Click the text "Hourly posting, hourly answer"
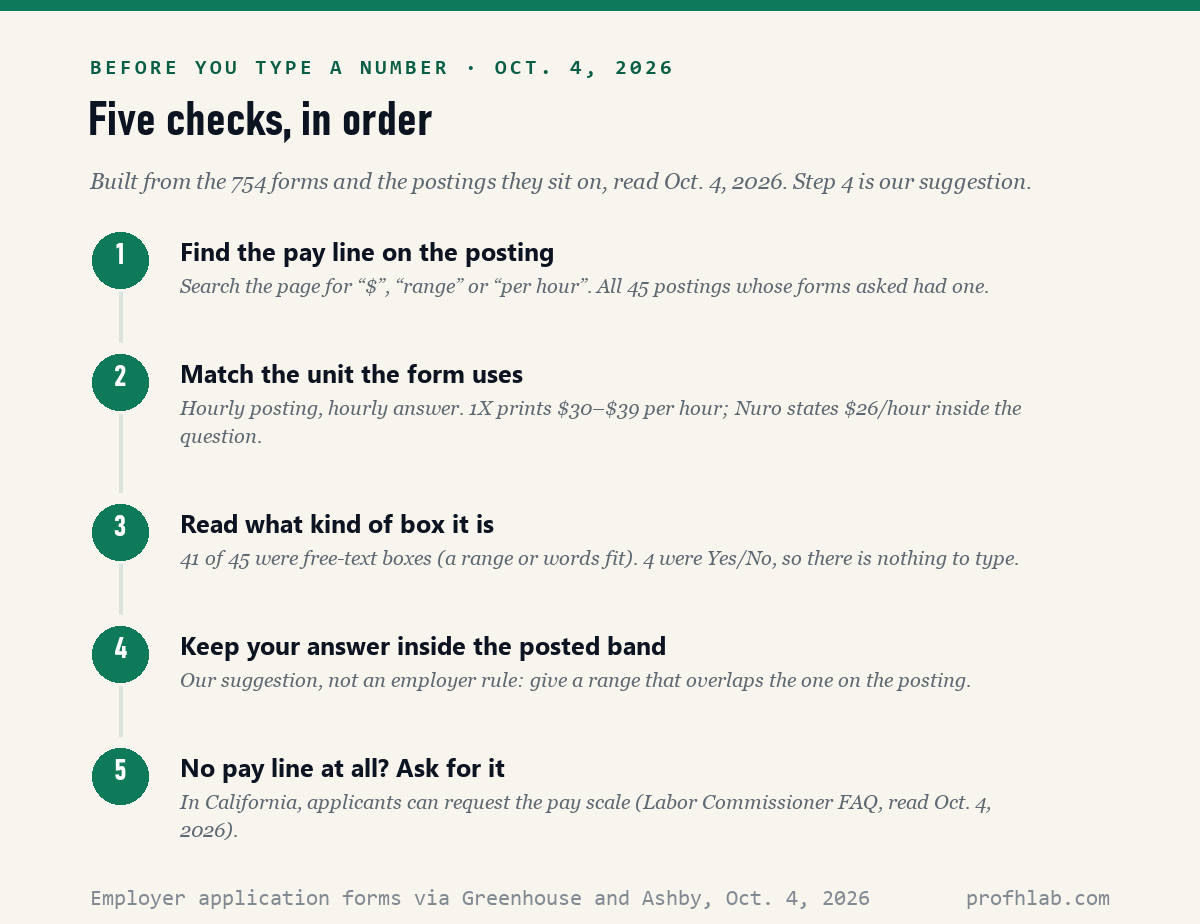This screenshot has width=1200, height=924. coord(321,408)
